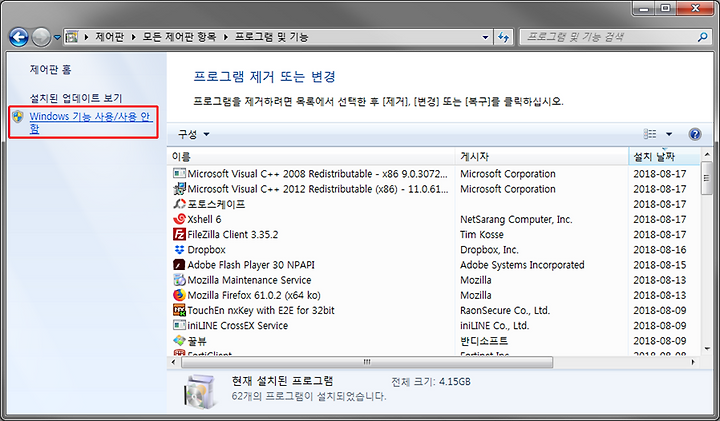Select FileZilla Client 3.35.2 name text
720x421 pixels.
tap(233, 234)
